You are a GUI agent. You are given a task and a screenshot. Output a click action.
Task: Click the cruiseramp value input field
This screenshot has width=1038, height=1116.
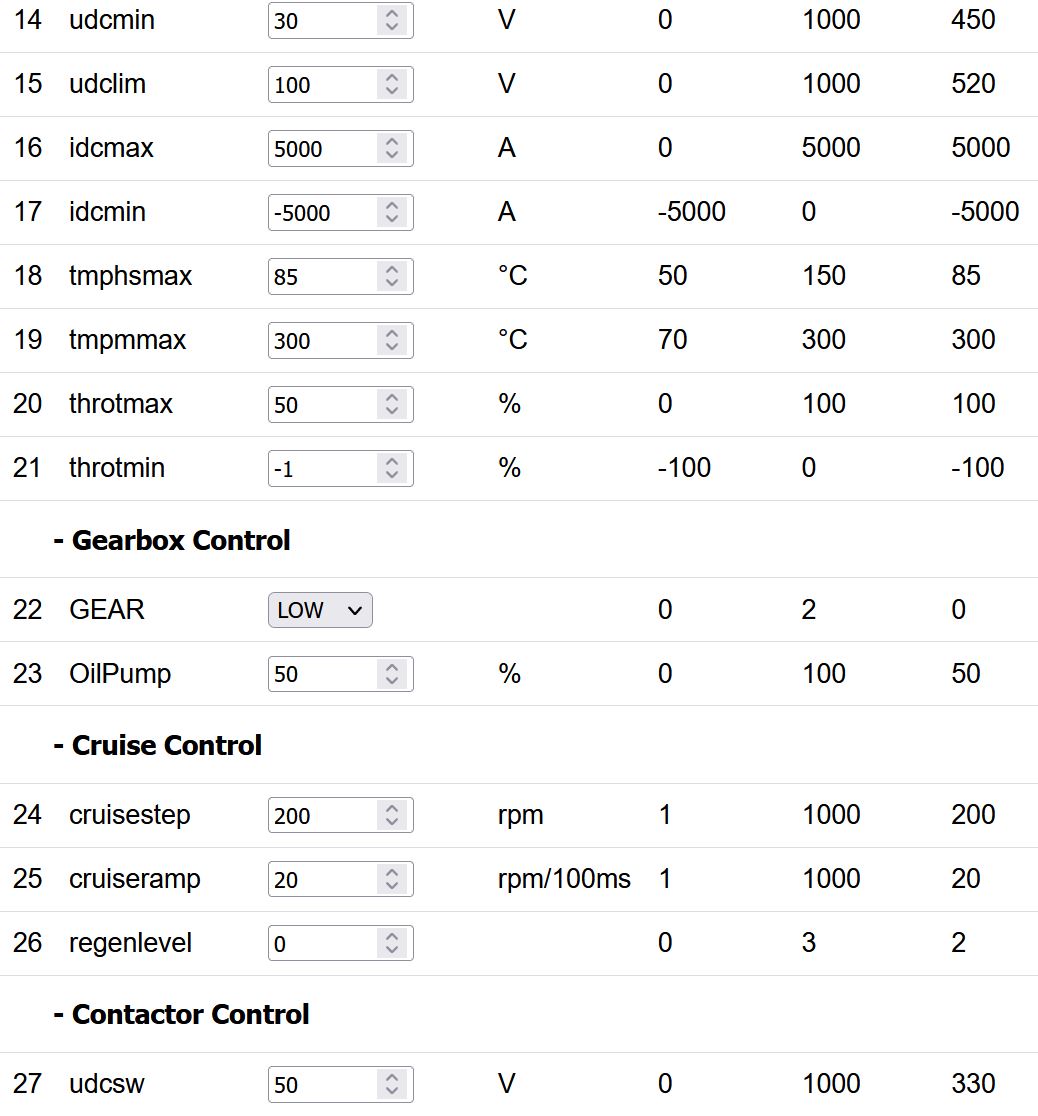322,879
